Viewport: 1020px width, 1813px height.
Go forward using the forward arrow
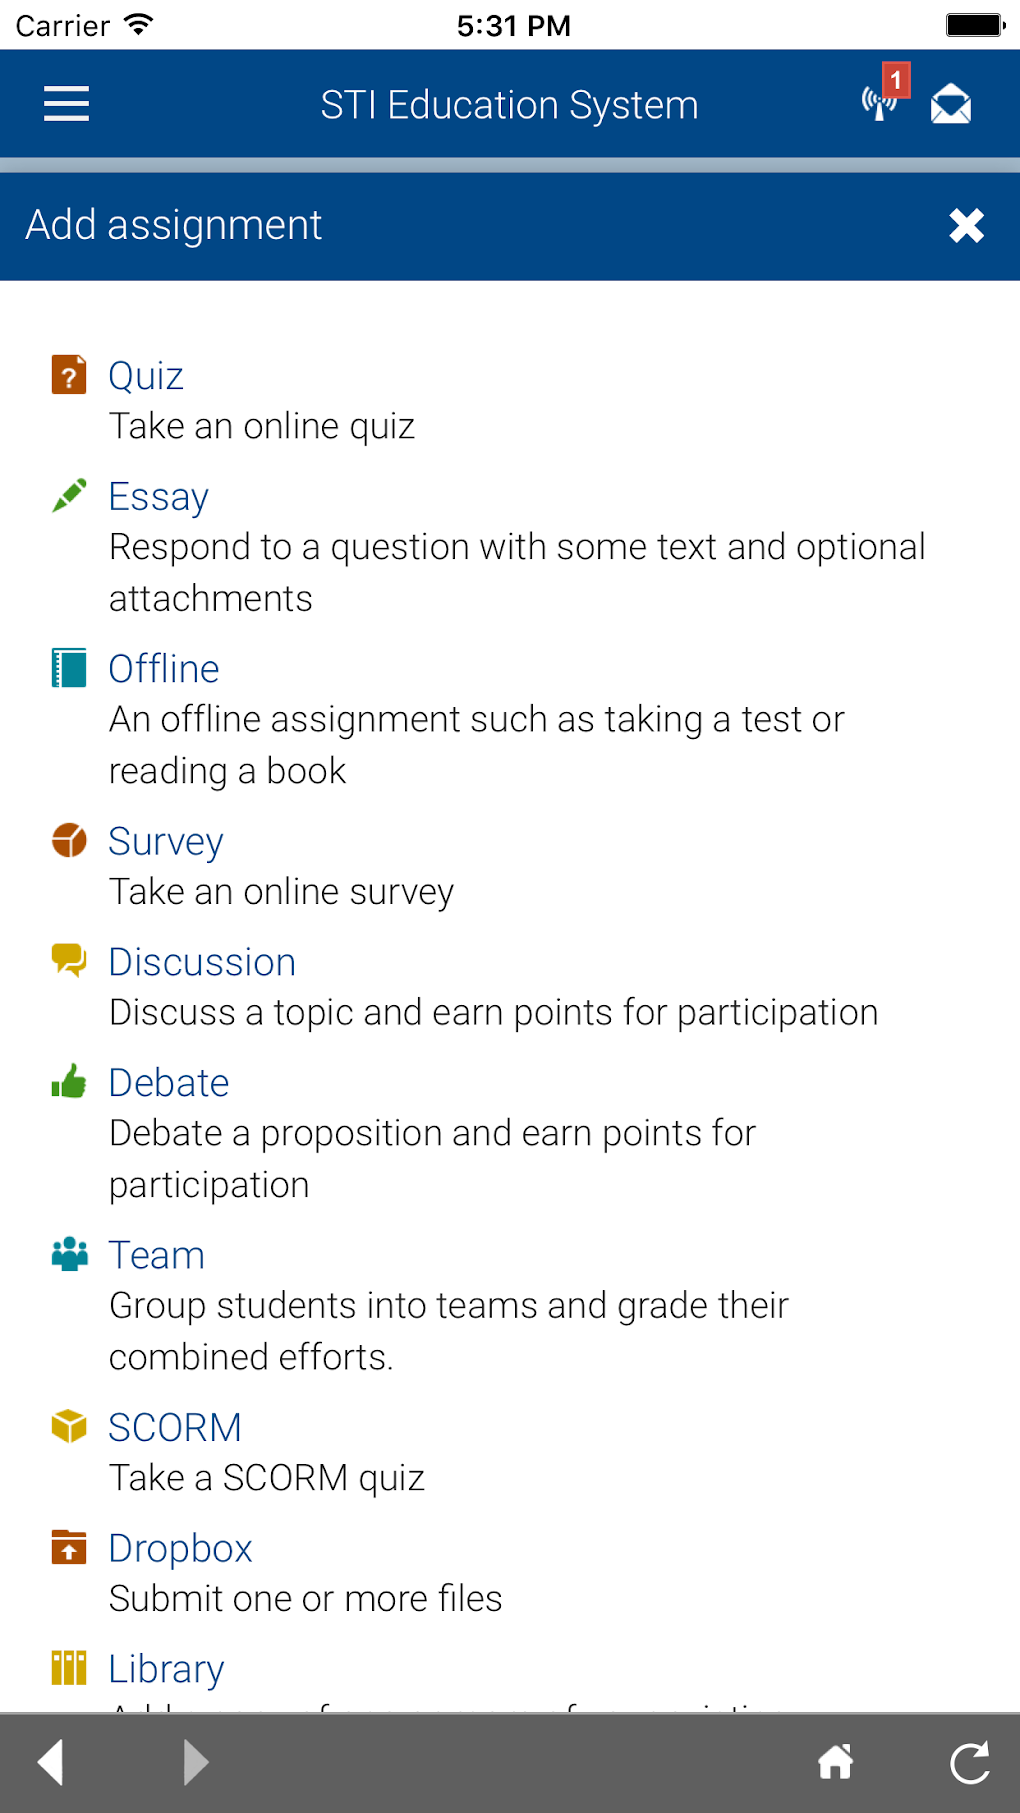click(x=196, y=1762)
